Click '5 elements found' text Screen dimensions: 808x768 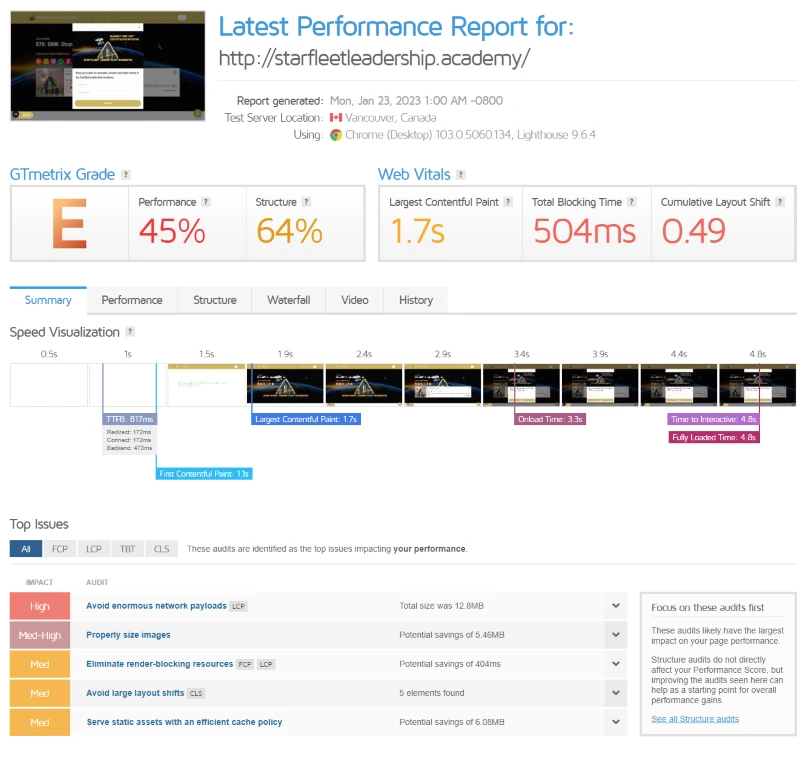pos(431,693)
